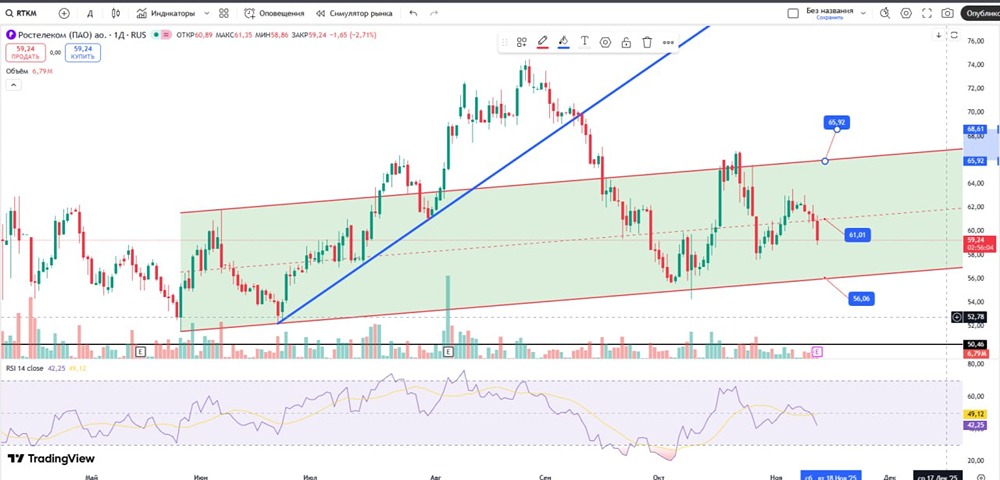Click the down arrow near the price scale

[x=939, y=36]
